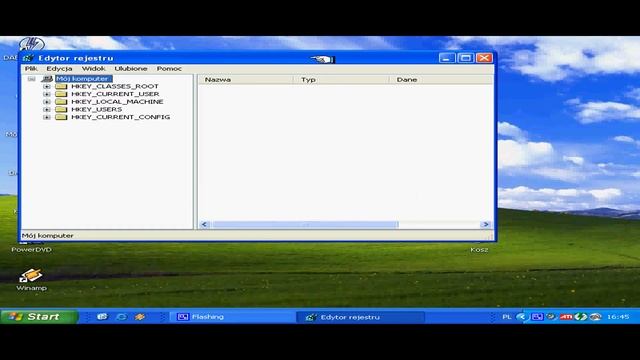Click the red ATI tray icon

(566, 317)
